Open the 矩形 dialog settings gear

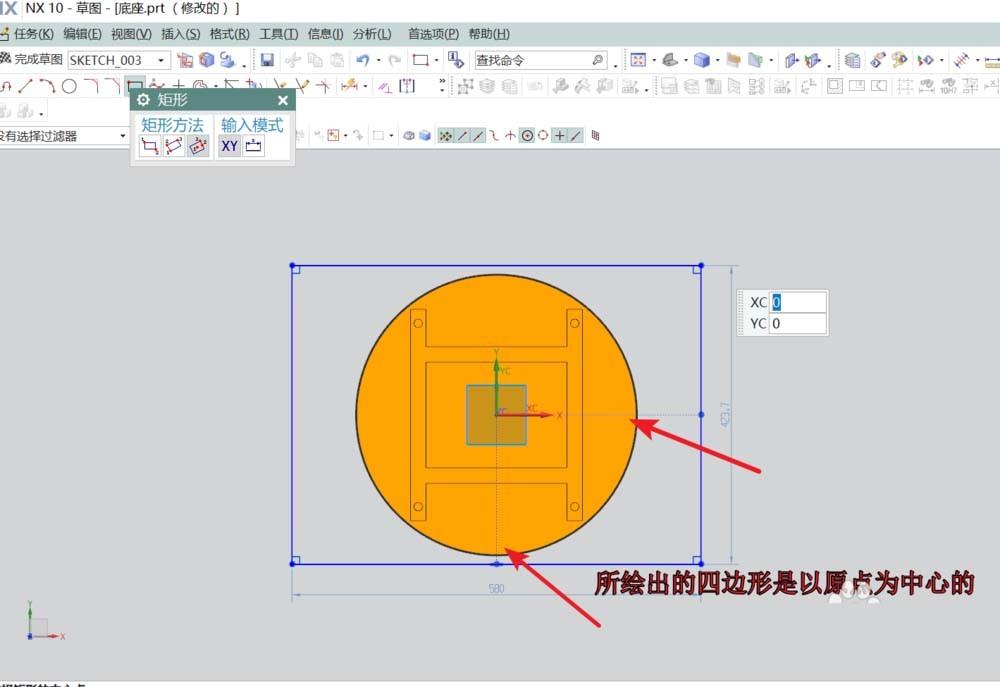click(145, 99)
